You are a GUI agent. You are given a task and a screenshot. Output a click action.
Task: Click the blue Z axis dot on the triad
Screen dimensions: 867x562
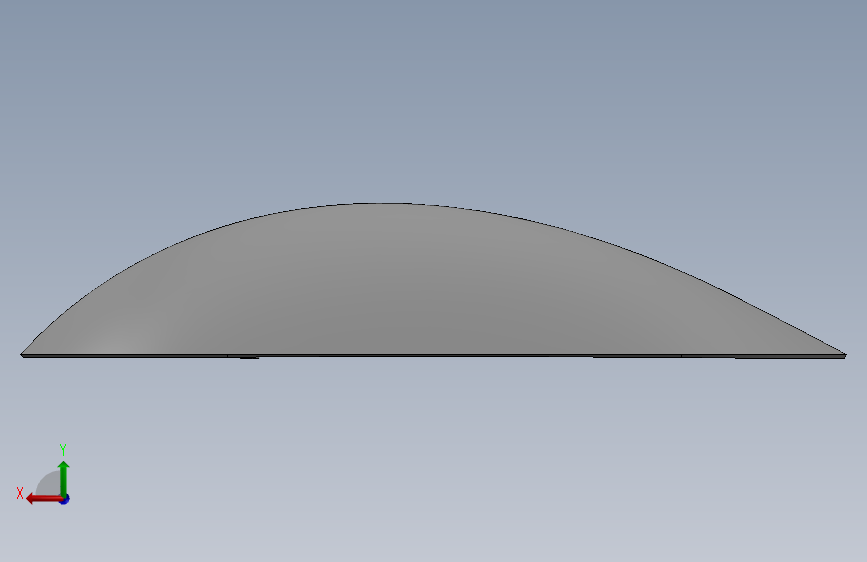(x=65, y=499)
